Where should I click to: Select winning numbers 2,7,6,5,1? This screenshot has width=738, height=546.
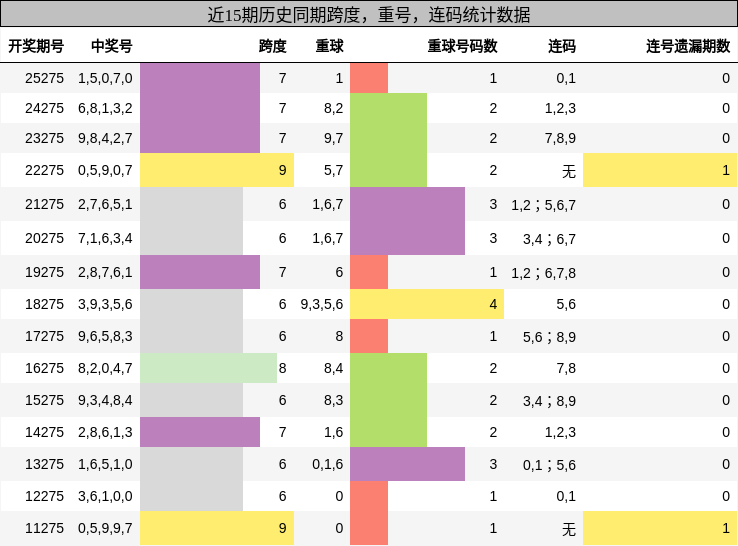click(x=105, y=204)
